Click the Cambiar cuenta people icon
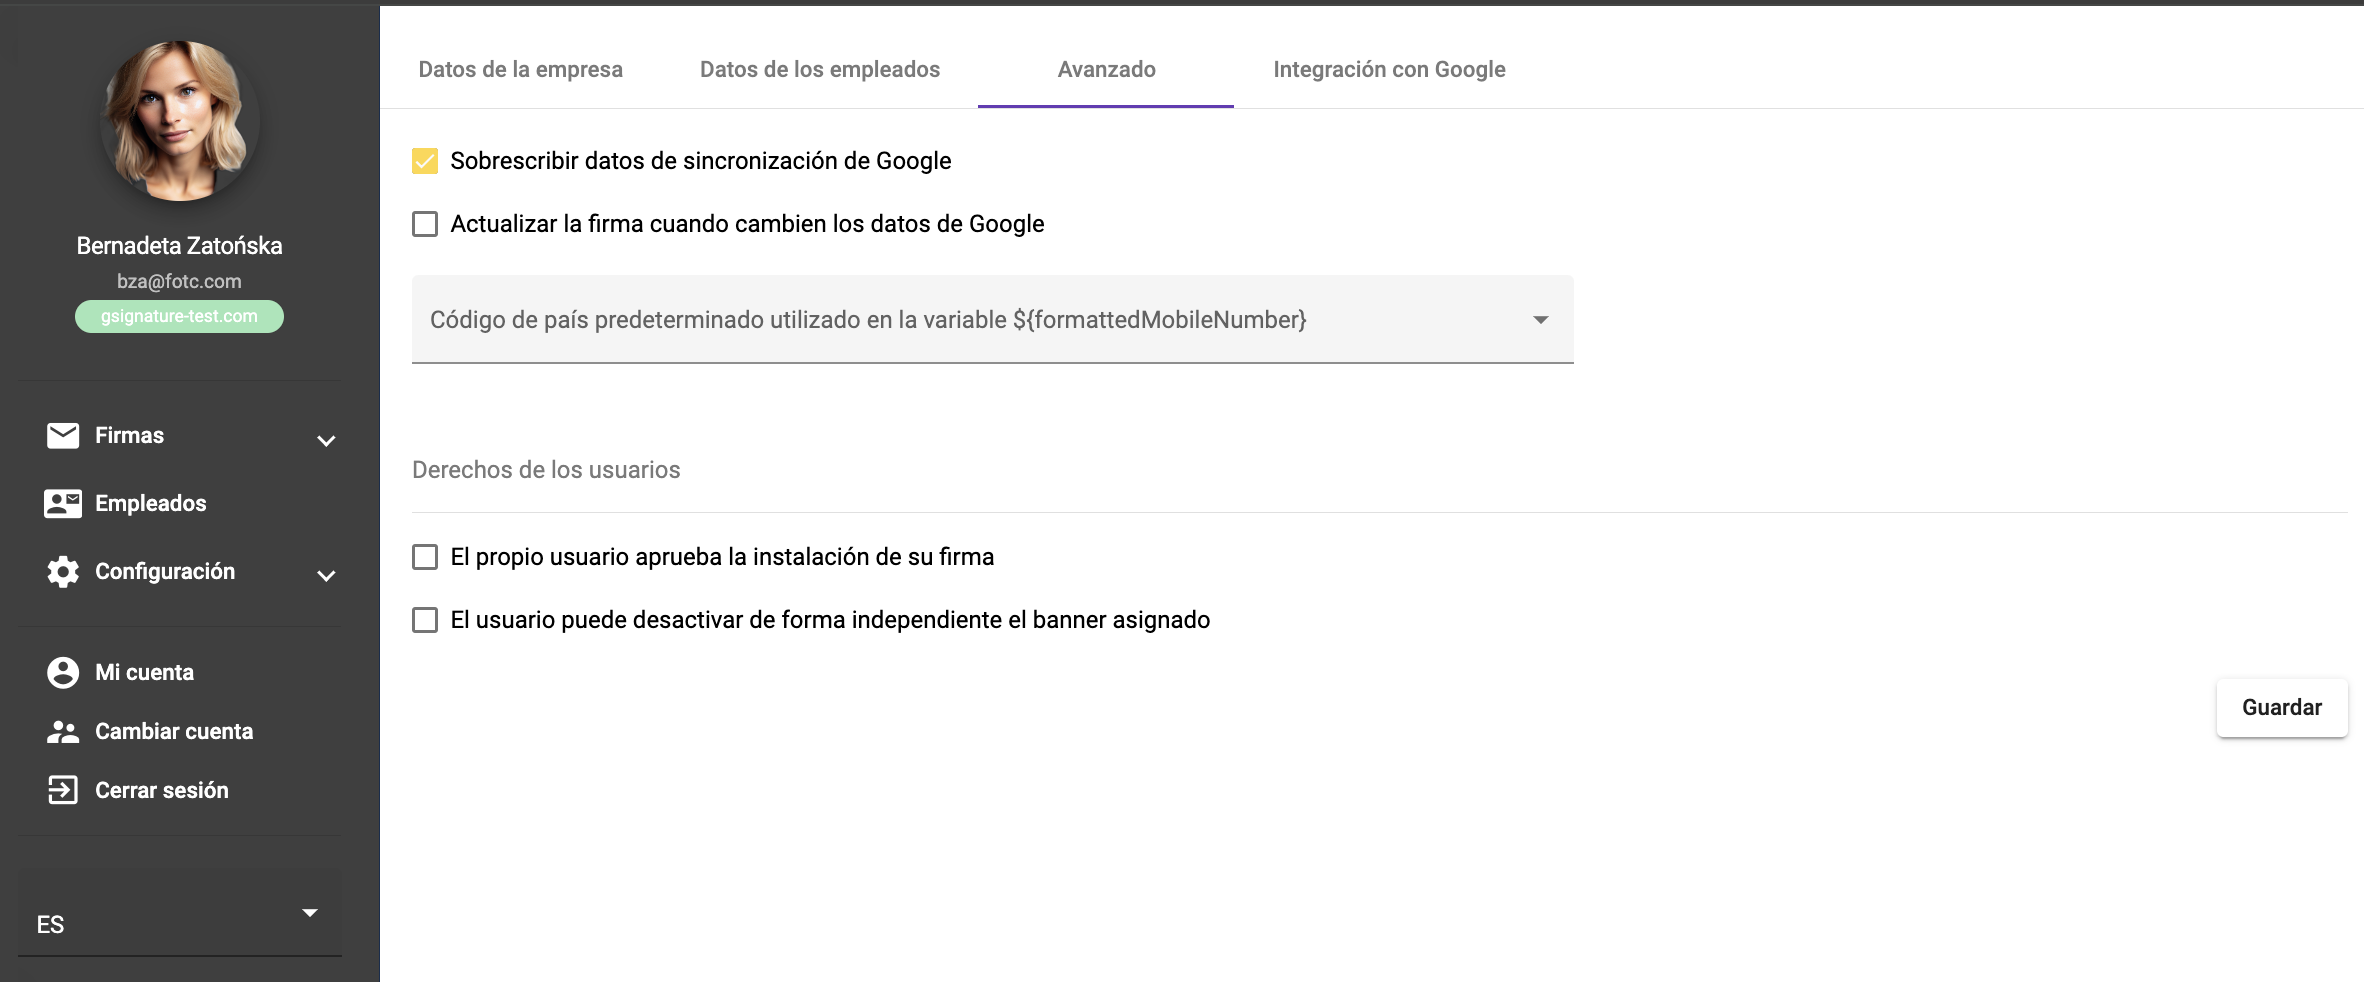This screenshot has width=2364, height=982. click(x=63, y=732)
